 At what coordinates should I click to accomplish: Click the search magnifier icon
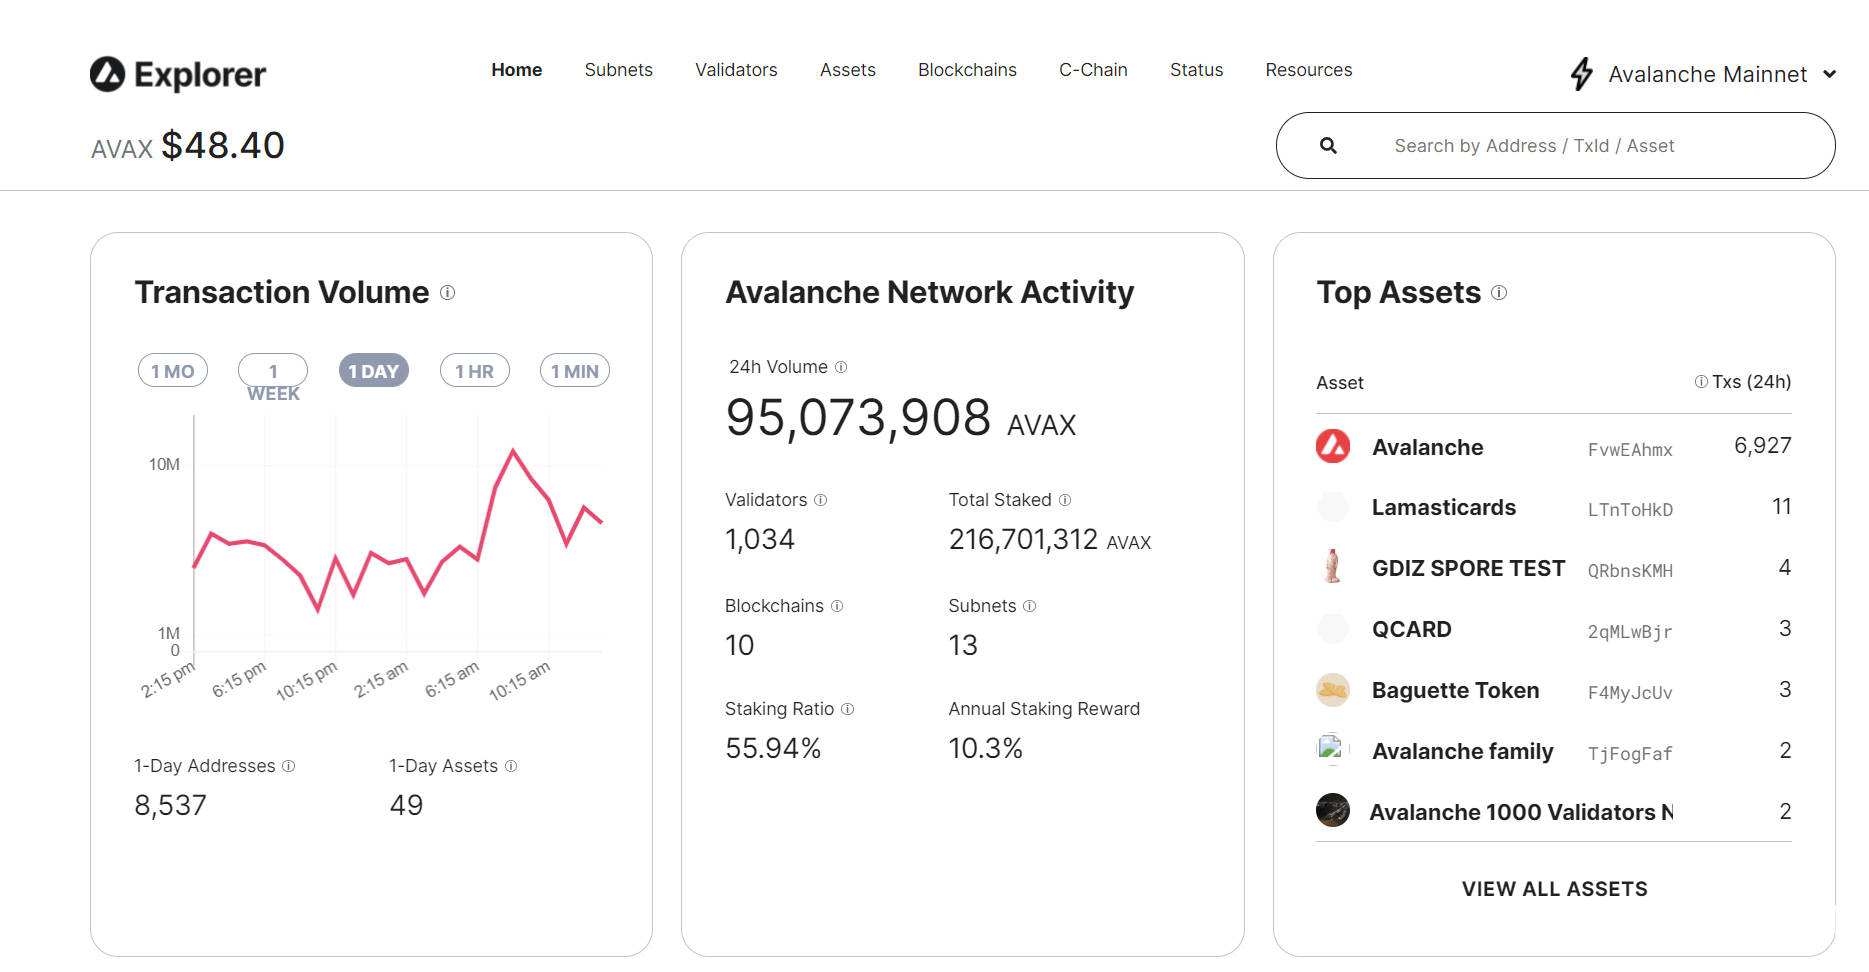1328,146
